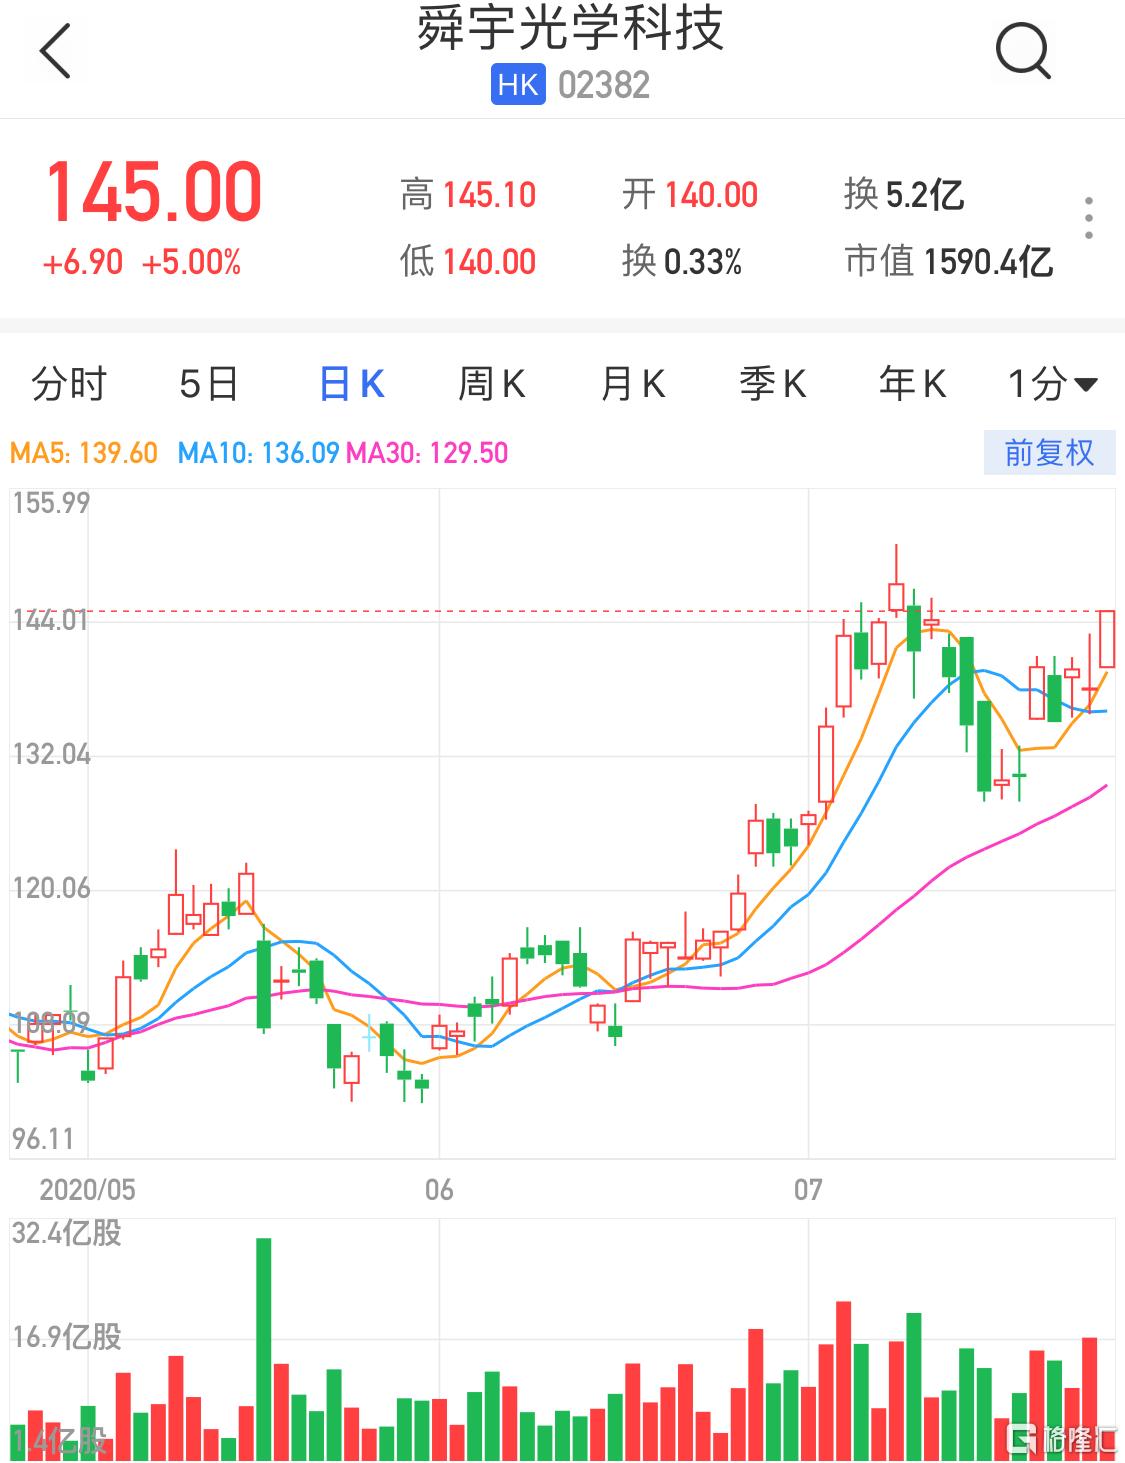Switch to the 分时 intraday tab

click(x=69, y=384)
